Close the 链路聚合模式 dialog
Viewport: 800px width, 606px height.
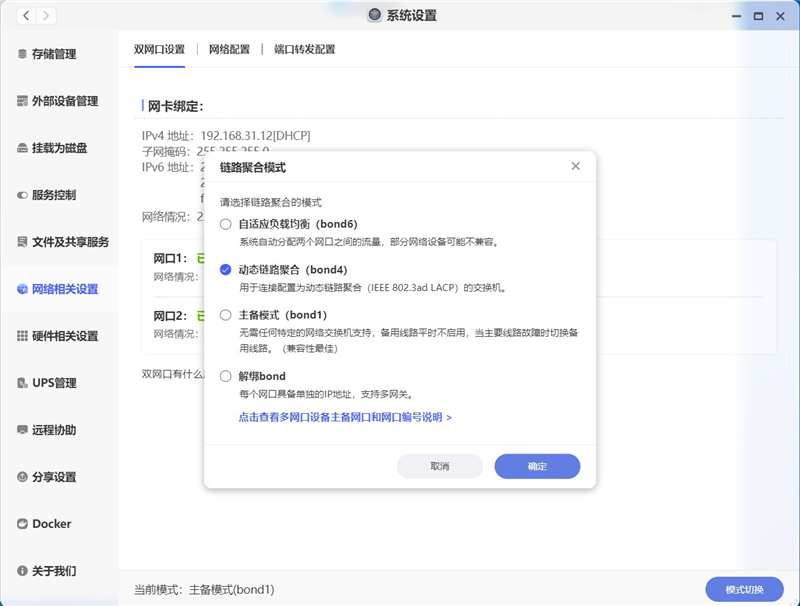575,166
